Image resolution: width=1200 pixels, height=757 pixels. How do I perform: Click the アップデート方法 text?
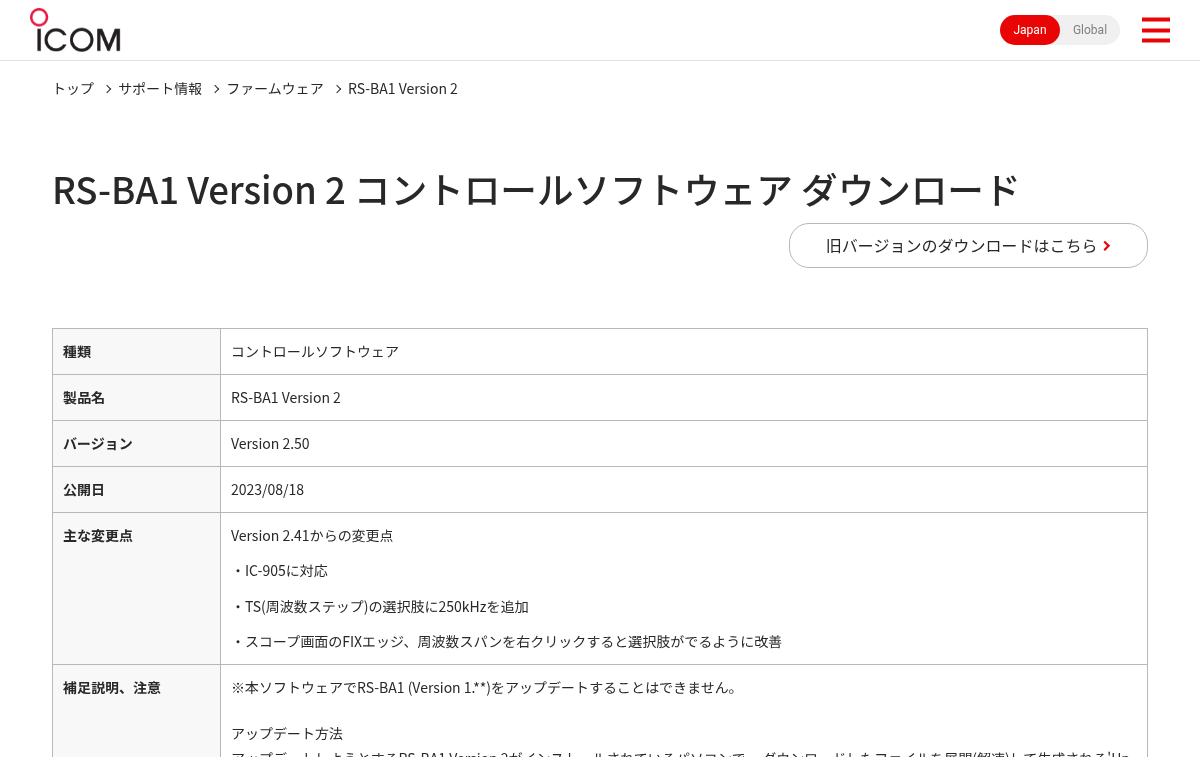(x=287, y=734)
